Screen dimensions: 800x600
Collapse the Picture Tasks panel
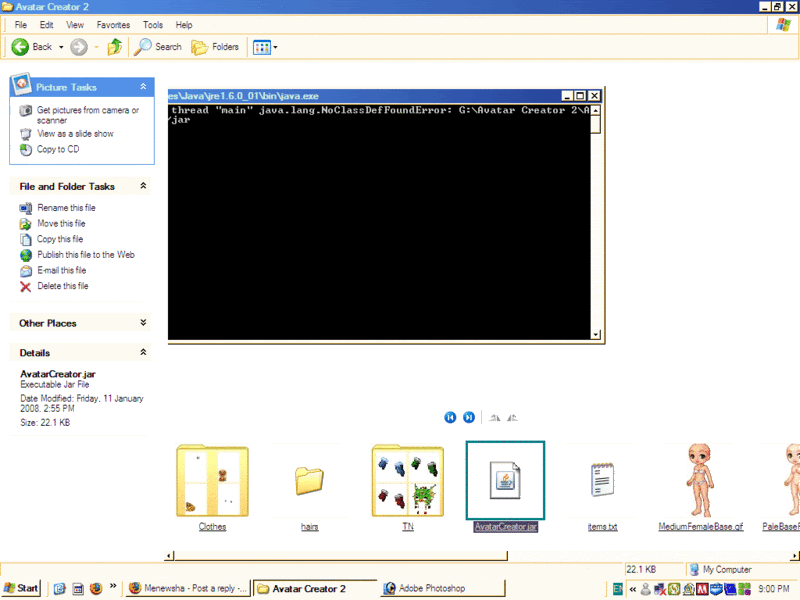143,87
